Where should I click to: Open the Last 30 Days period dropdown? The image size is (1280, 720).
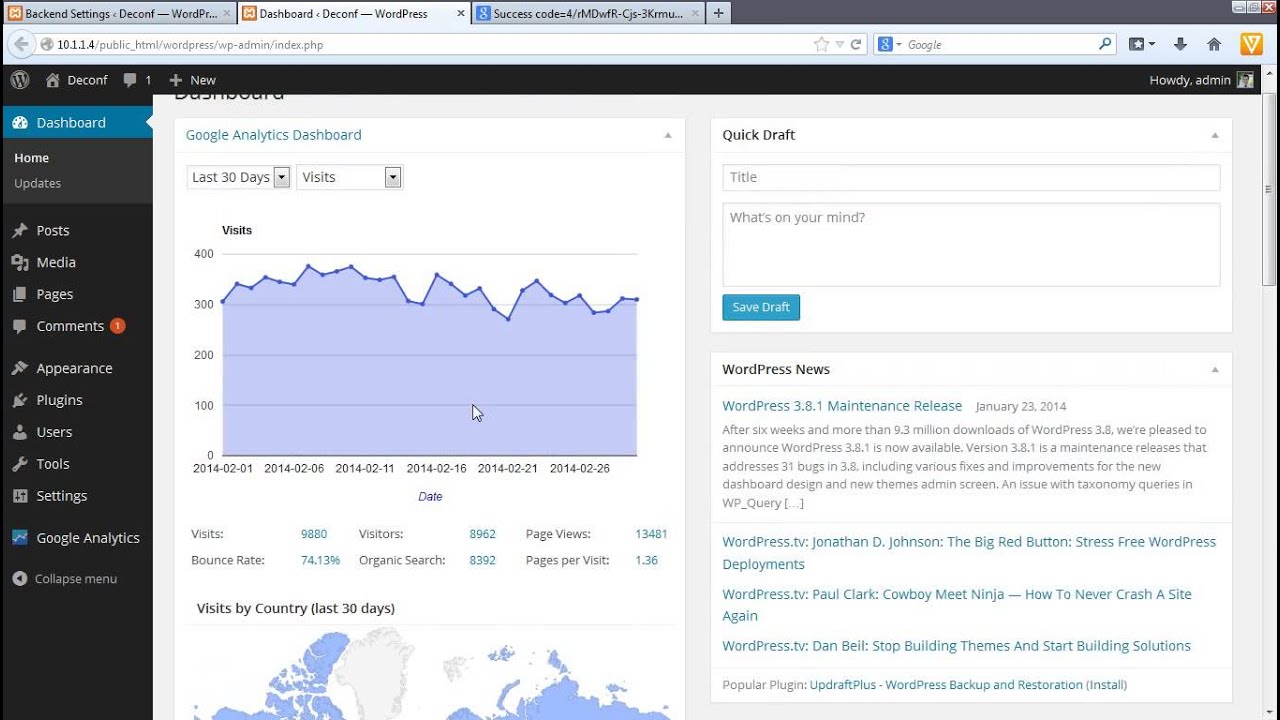click(238, 177)
